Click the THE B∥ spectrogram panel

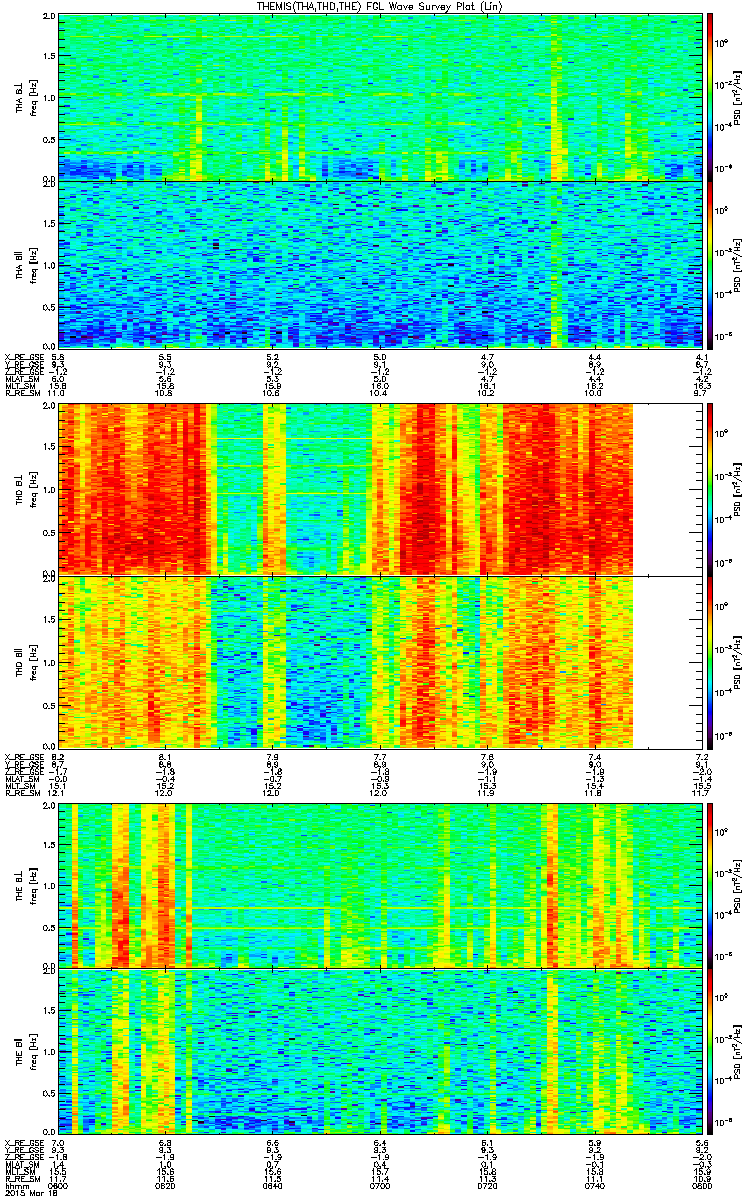(379, 1050)
